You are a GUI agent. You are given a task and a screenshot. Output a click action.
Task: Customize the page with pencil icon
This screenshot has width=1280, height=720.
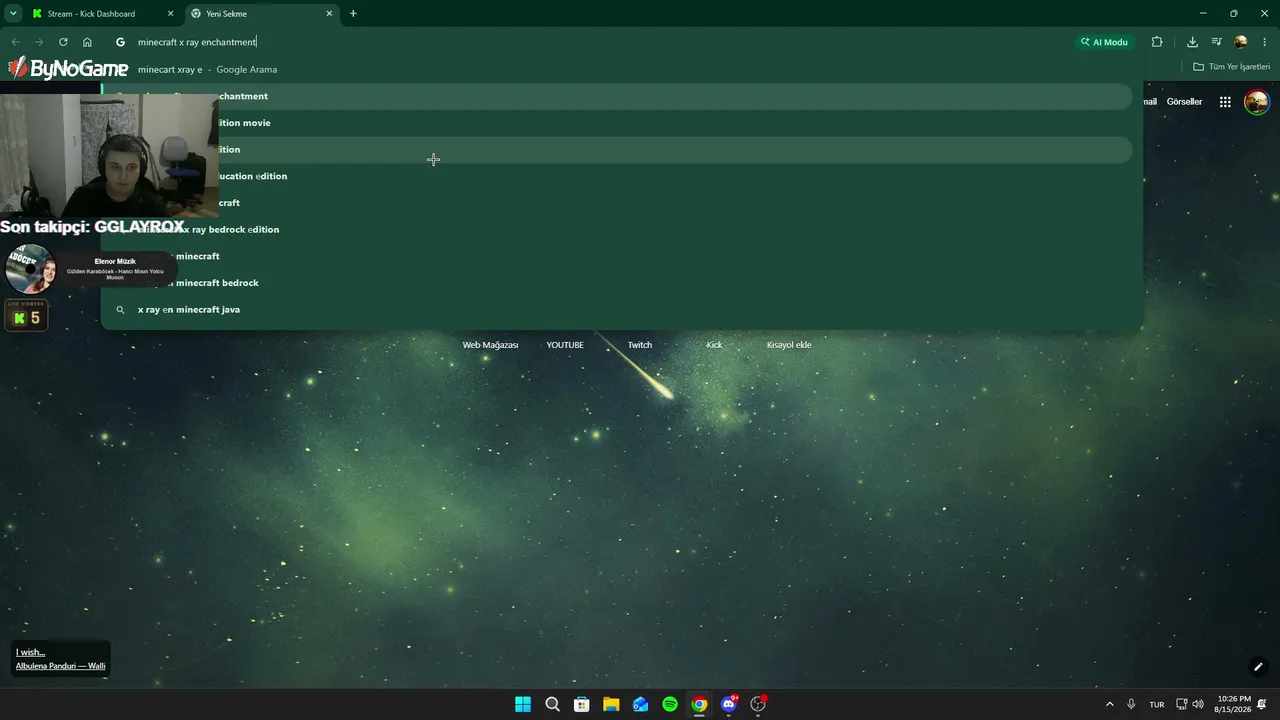click(1258, 667)
